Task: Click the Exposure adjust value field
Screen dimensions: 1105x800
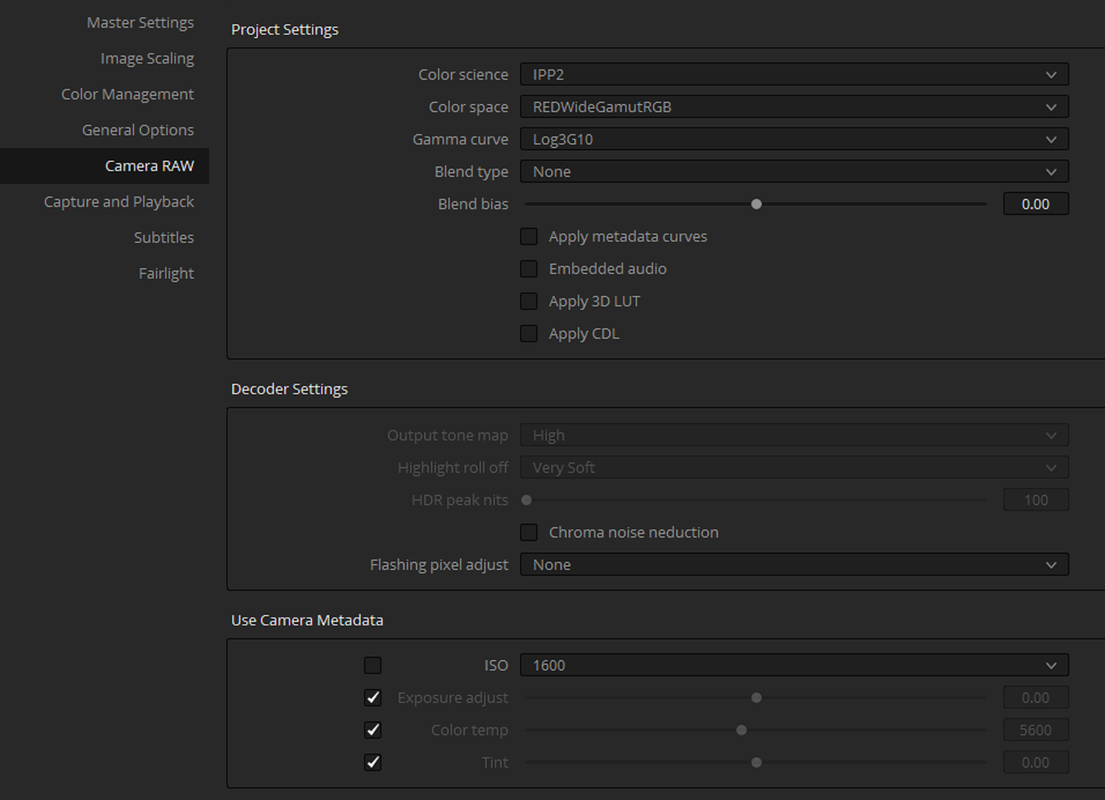Action: pos(1036,698)
